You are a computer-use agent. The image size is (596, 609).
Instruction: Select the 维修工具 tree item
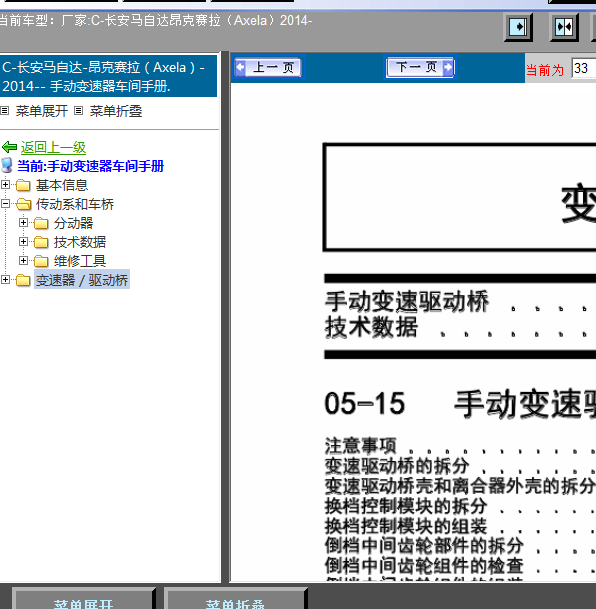coord(80,261)
